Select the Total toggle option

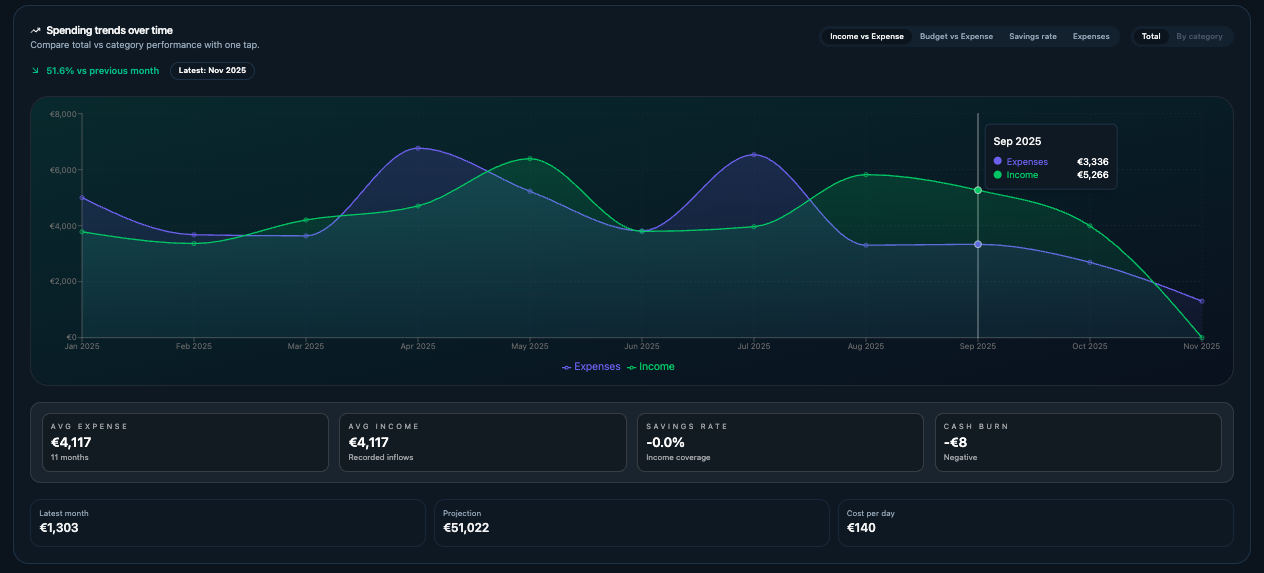(1151, 37)
